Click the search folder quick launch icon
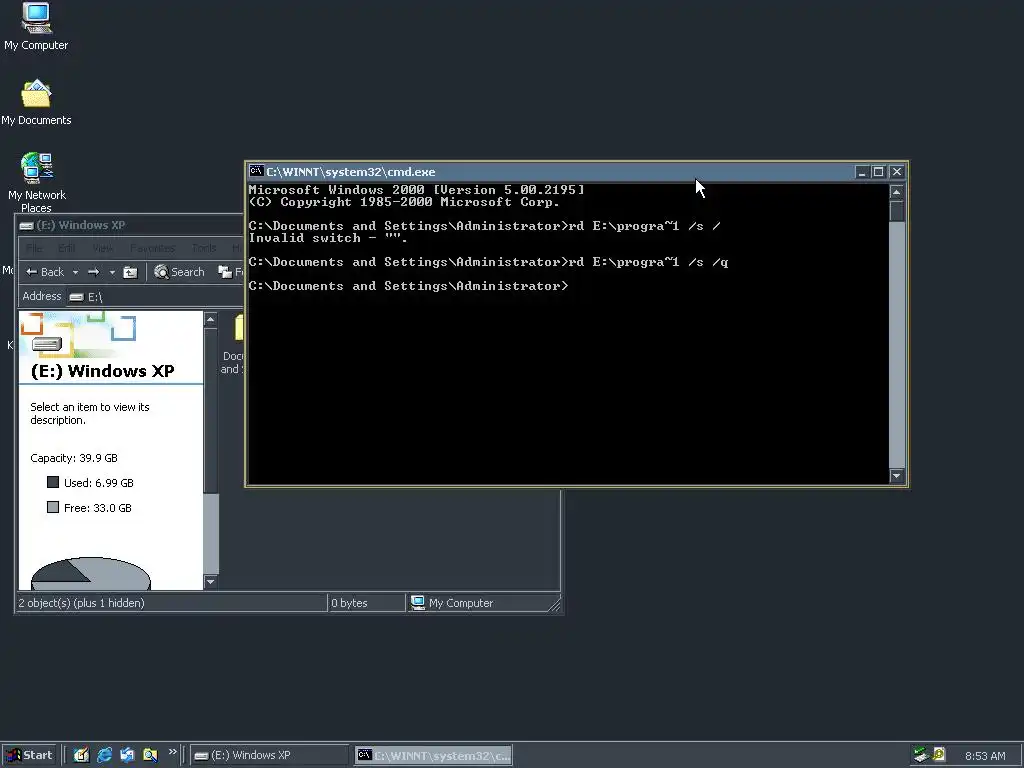Screen dimensions: 1024x768 (150, 755)
